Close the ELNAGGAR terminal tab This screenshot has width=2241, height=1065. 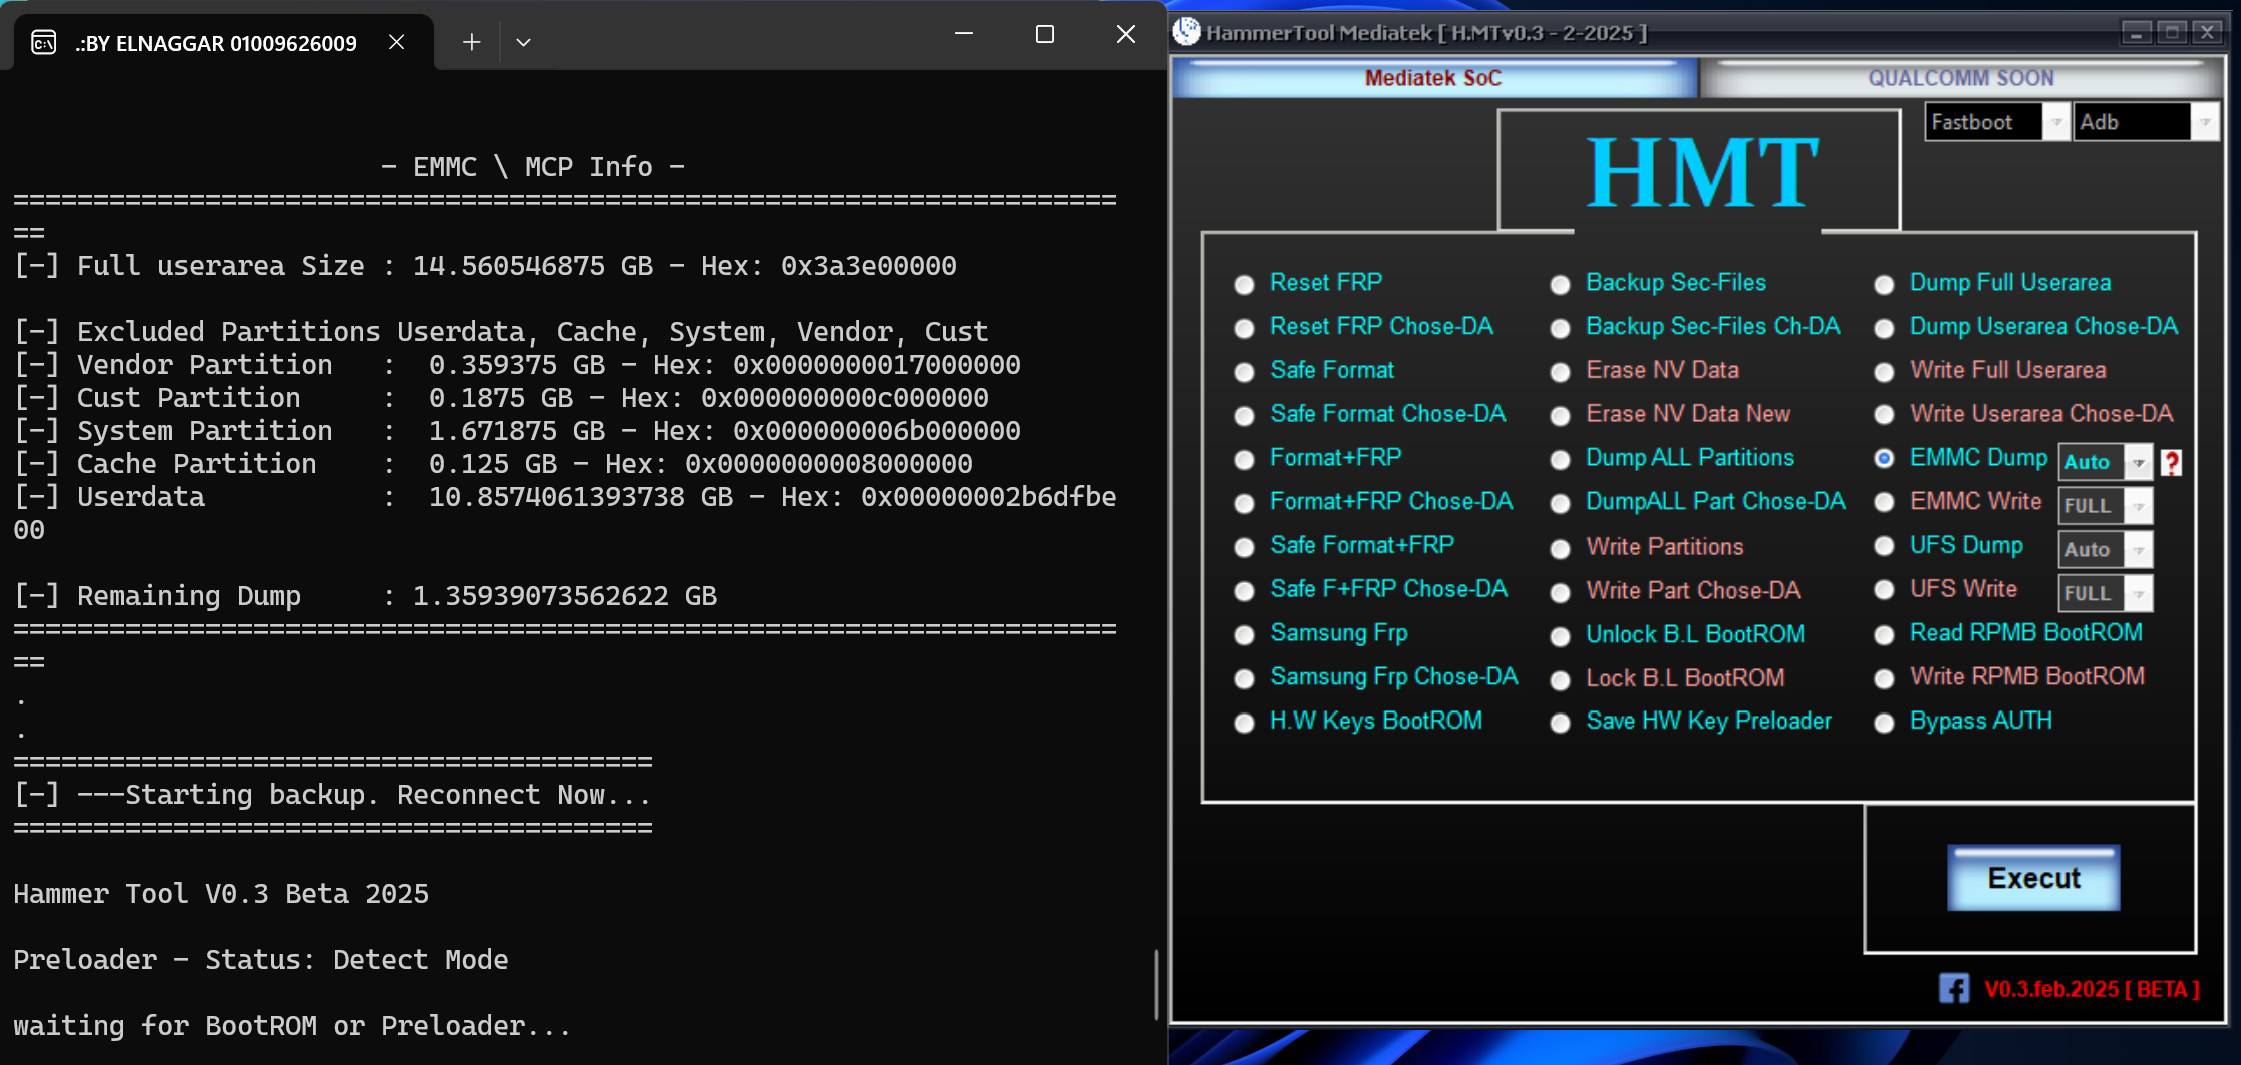396,42
